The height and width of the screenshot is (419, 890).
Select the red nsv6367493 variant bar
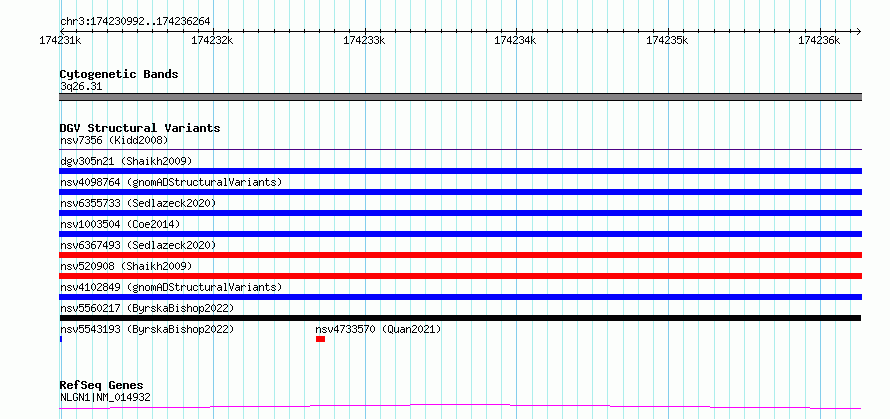click(460, 255)
